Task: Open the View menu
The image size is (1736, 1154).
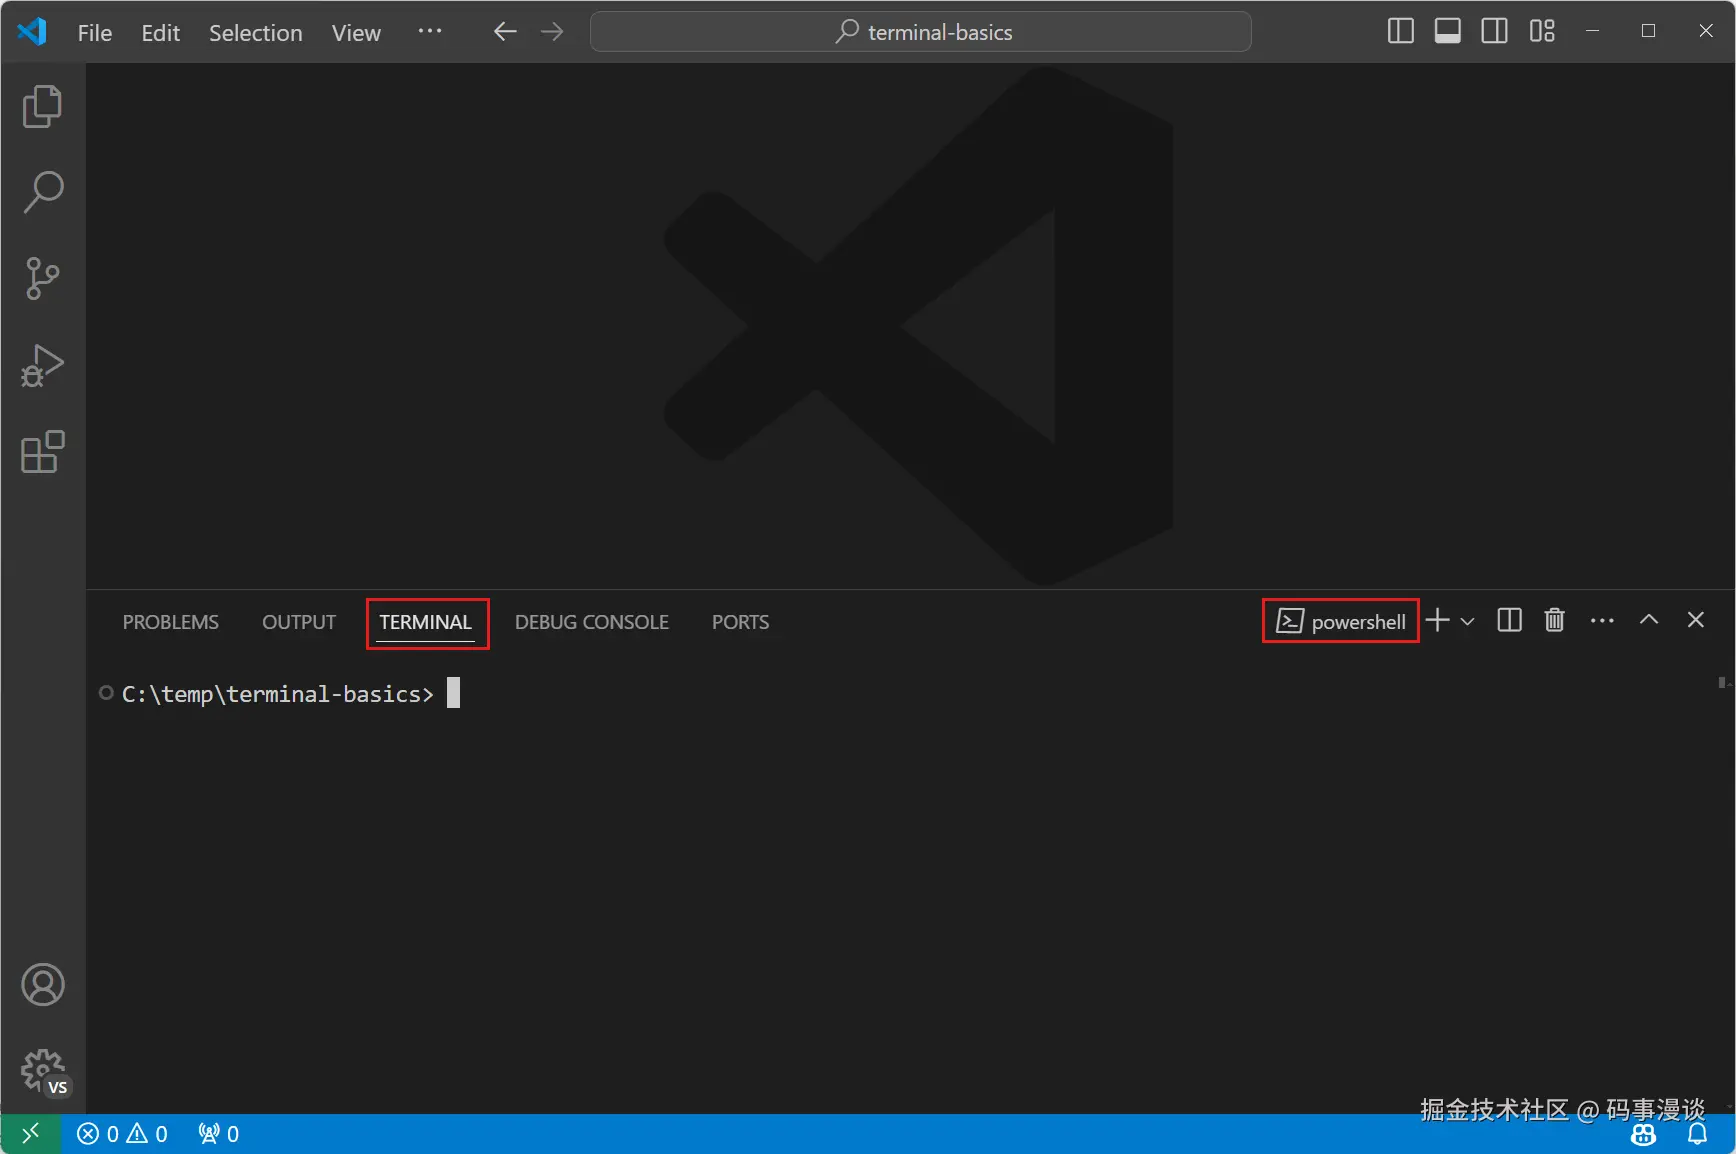Action: [356, 33]
